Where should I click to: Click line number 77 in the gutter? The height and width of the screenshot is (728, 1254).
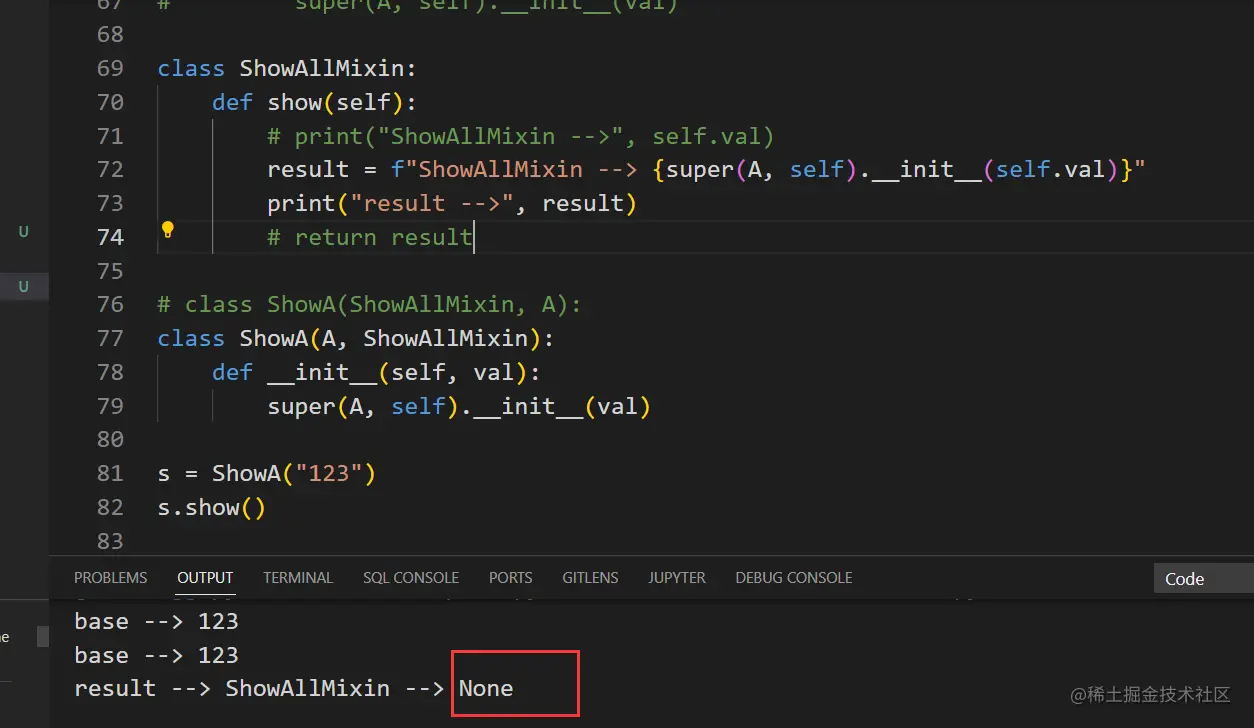point(110,339)
